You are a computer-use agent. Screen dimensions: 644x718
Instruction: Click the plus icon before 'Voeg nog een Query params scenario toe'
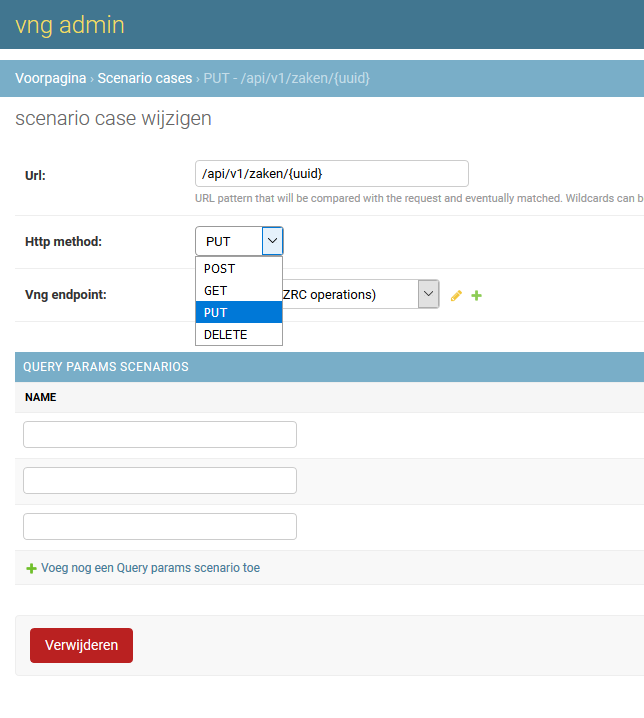[x=31, y=568]
